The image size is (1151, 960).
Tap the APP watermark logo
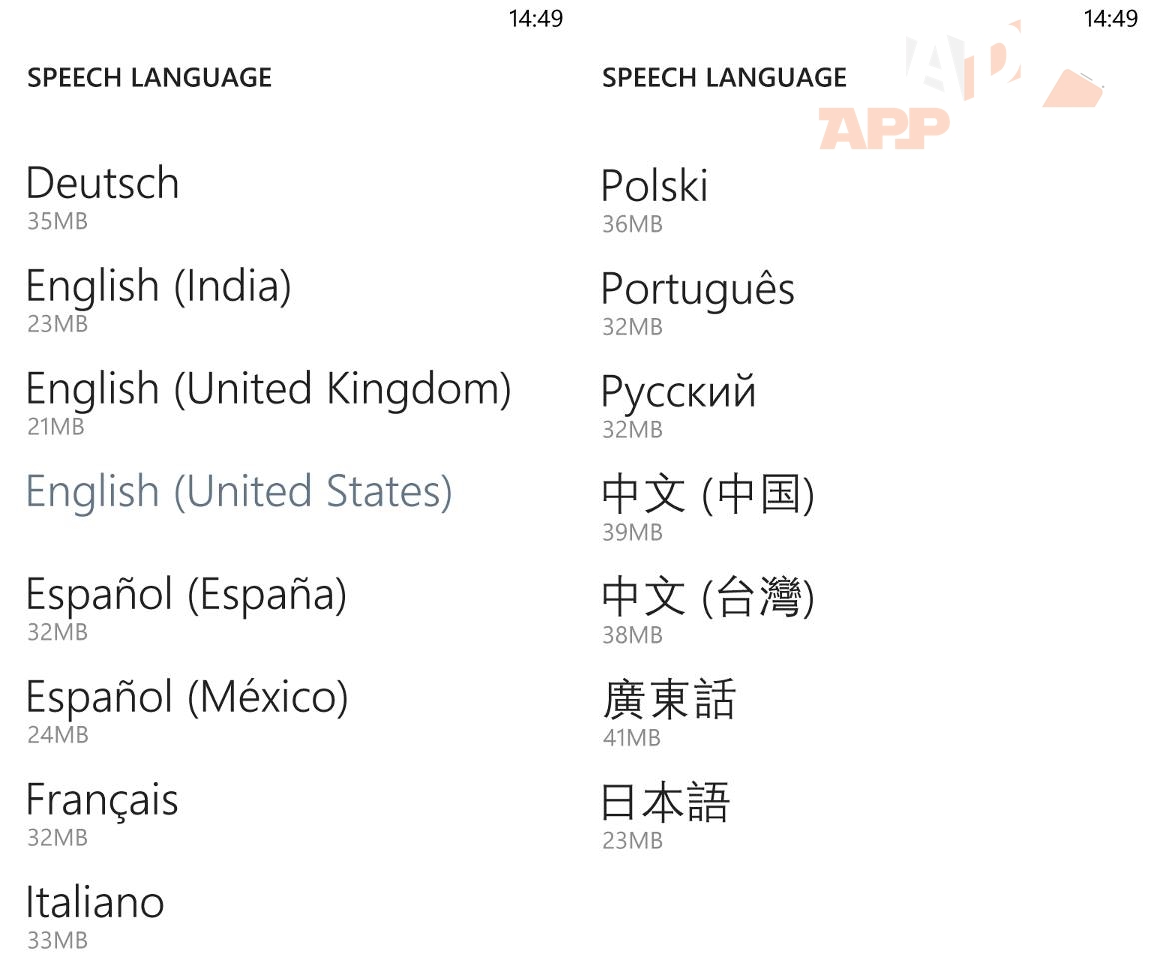click(884, 128)
